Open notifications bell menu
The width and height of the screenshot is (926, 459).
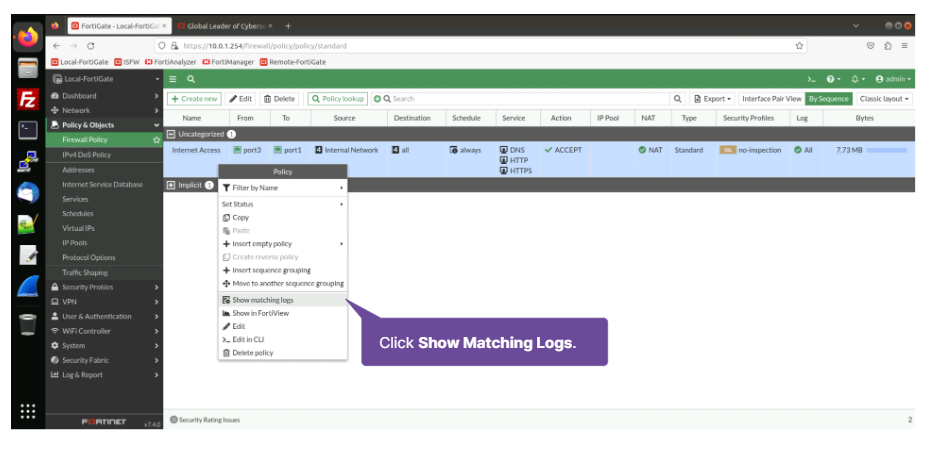point(857,79)
